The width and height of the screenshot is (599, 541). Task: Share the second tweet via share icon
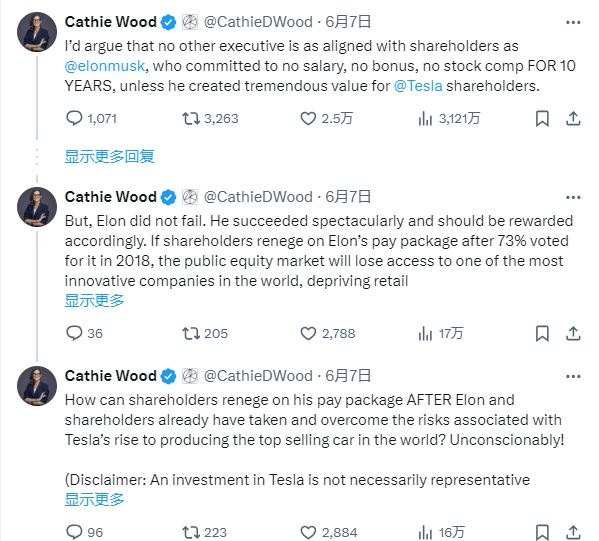click(573, 334)
